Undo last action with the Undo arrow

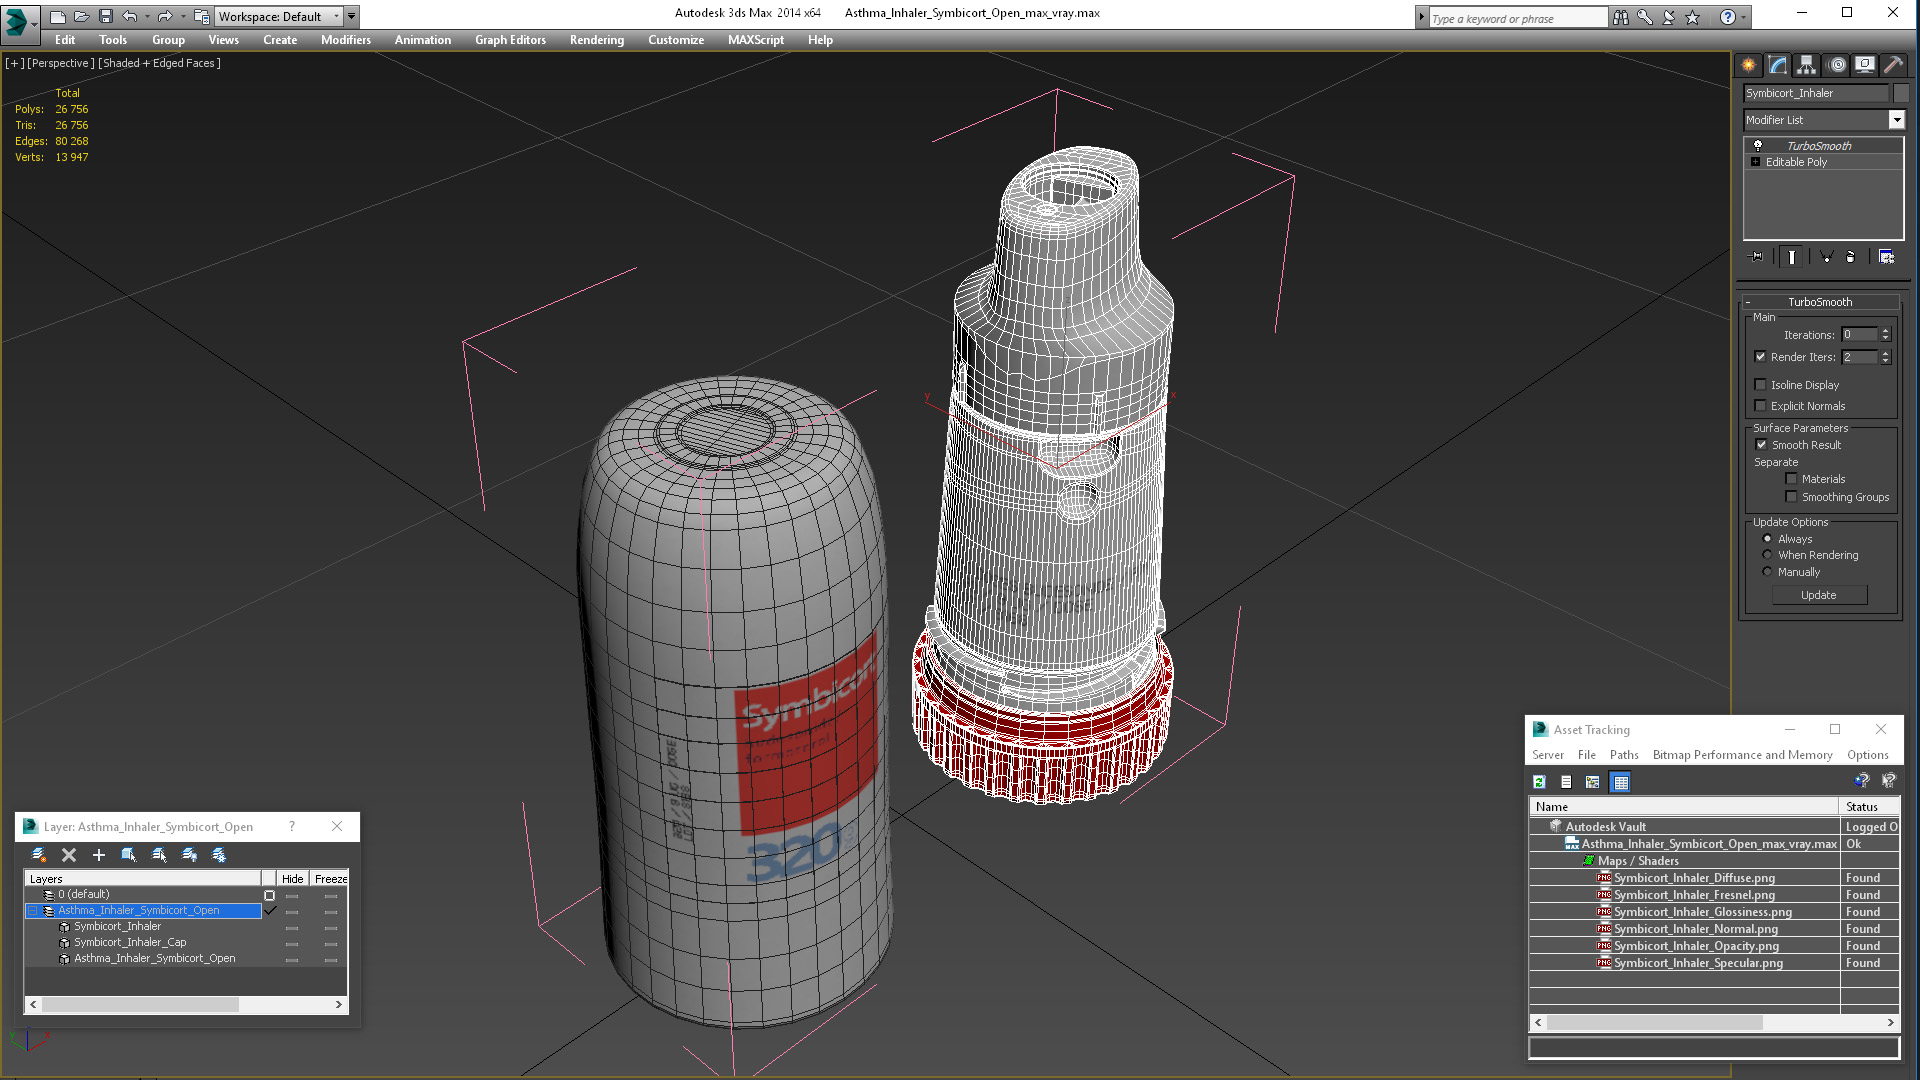coord(130,16)
